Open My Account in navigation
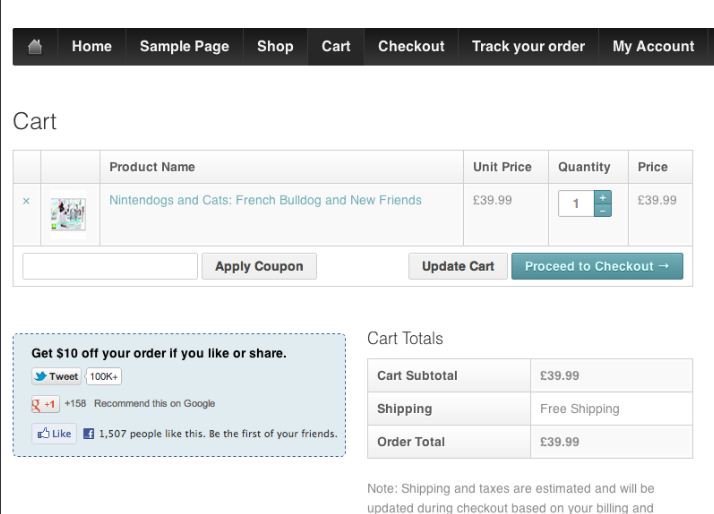Screen dimensions: 714x514 tap(653, 46)
